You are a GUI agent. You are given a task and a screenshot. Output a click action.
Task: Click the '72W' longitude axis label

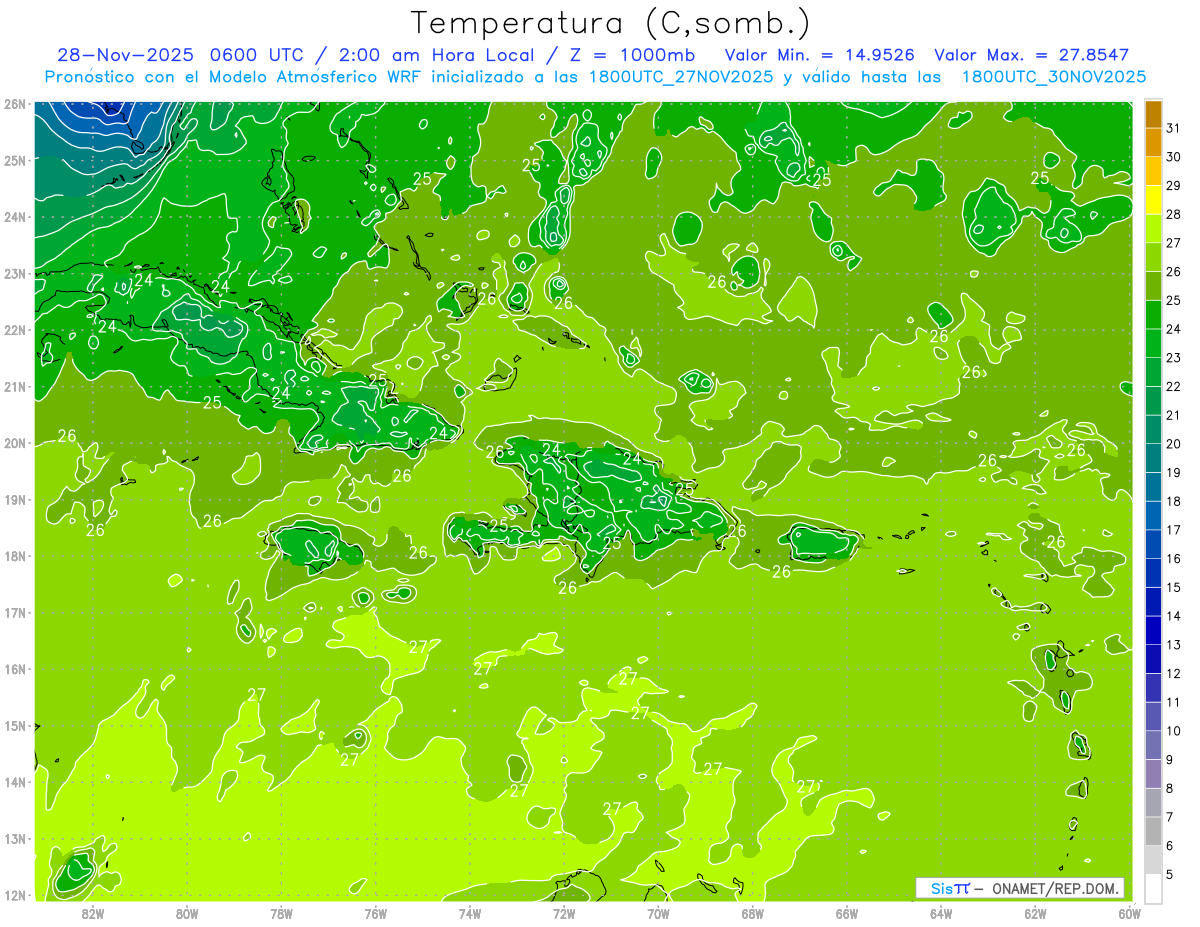(x=564, y=913)
